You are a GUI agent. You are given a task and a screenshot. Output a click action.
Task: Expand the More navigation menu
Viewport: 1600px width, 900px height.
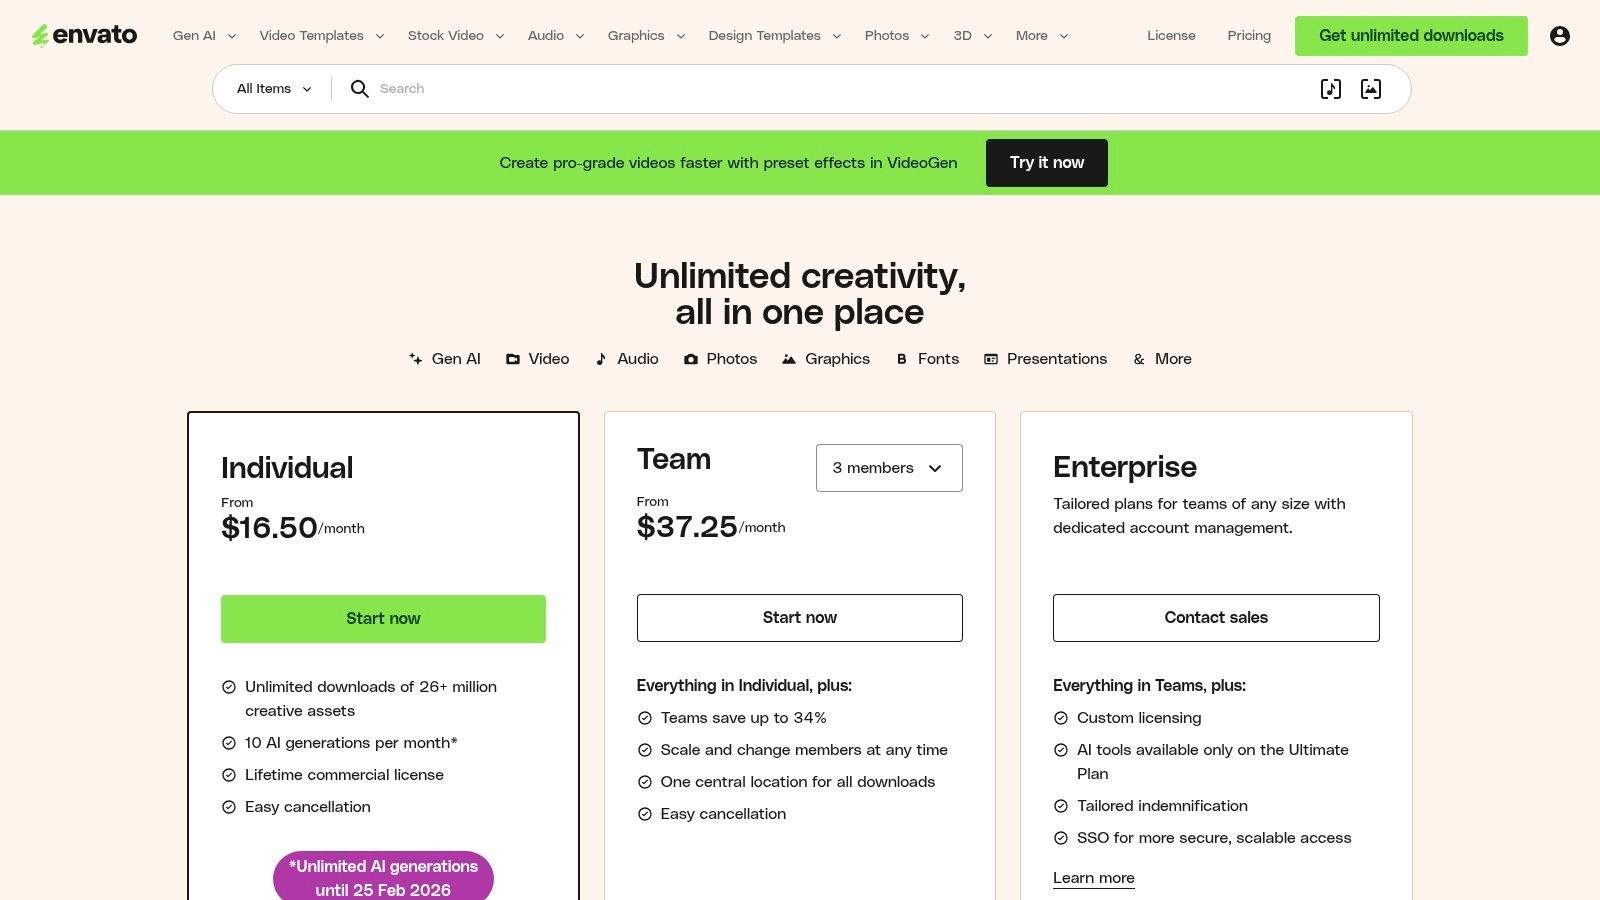1040,35
